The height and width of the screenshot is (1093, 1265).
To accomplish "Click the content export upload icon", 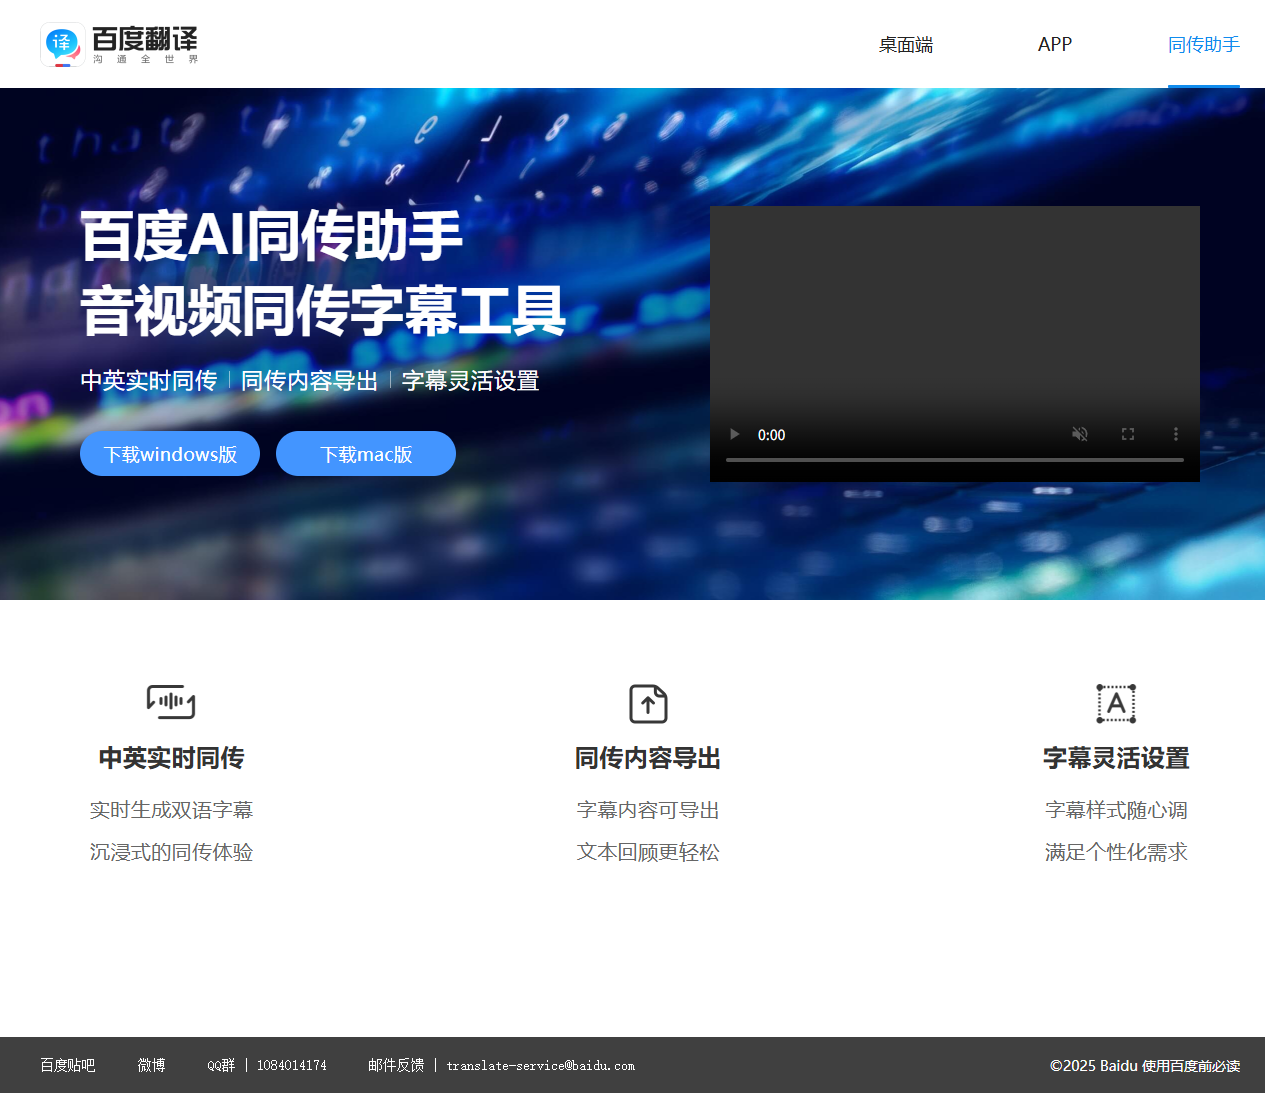I will (x=648, y=703).
